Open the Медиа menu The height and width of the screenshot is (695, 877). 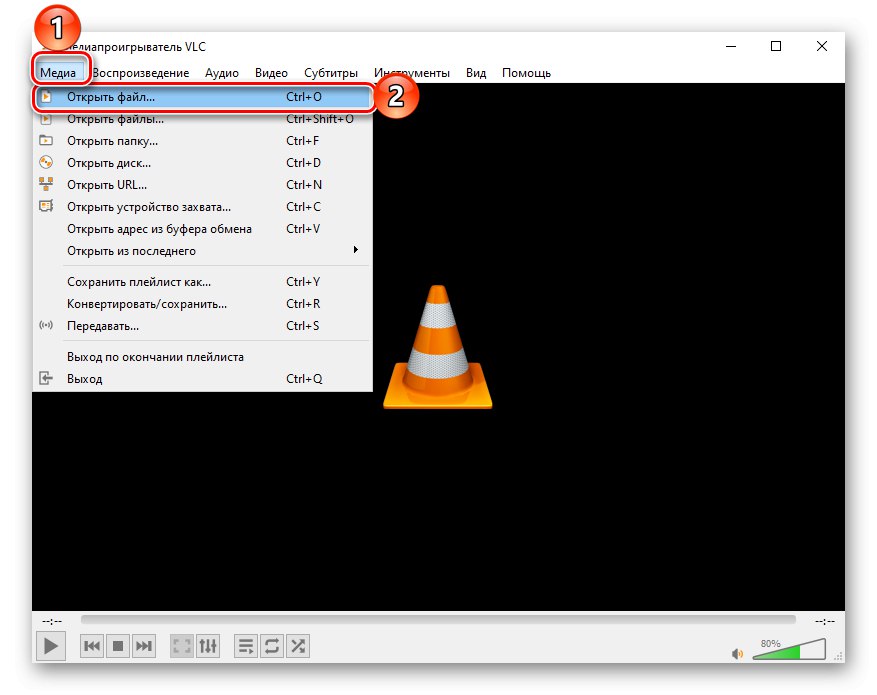pos(58,73)
